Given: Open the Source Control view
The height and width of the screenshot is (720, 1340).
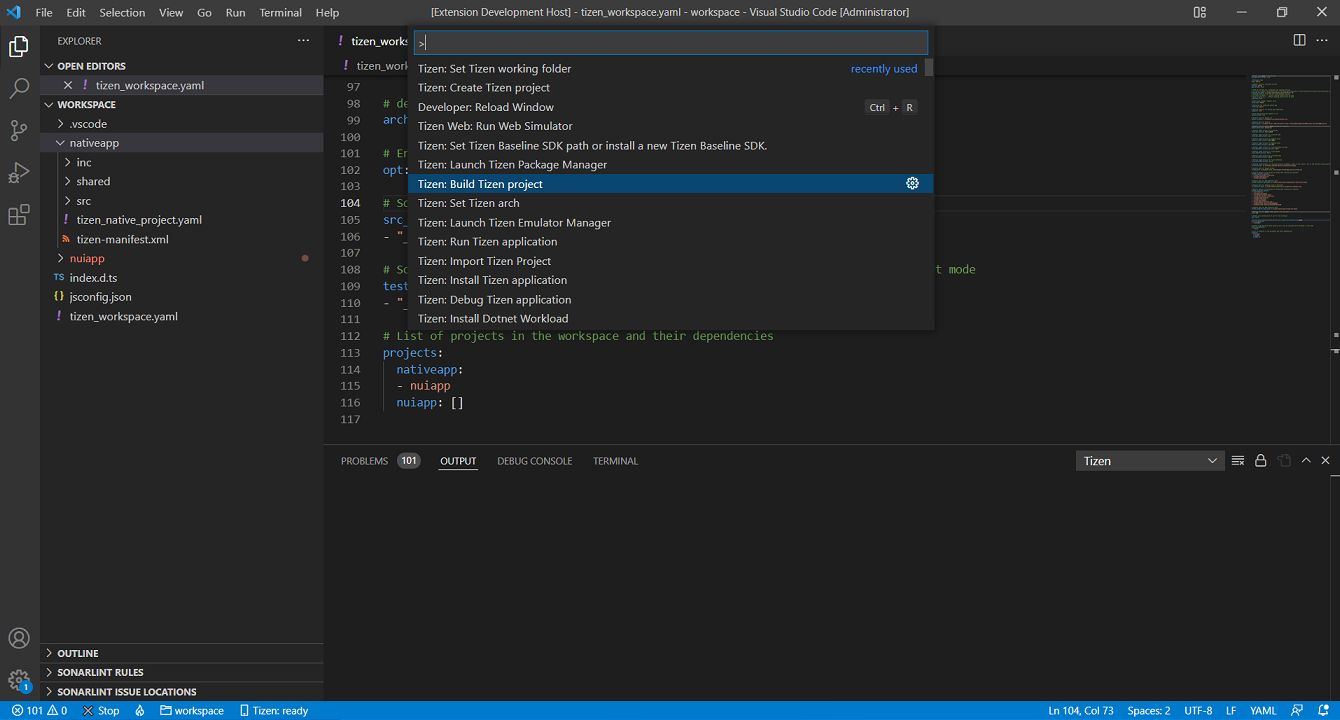Looking at the screenshot, I should click(x=19, y=131).
